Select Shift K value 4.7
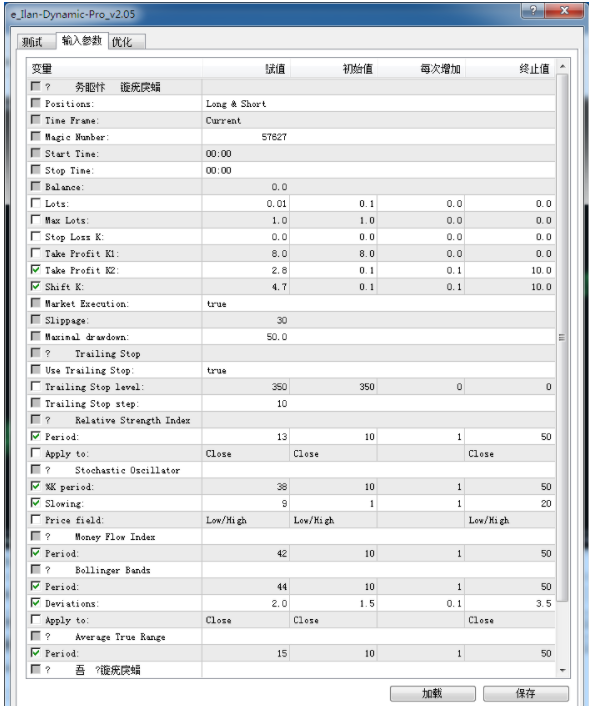 click(279, 287)
